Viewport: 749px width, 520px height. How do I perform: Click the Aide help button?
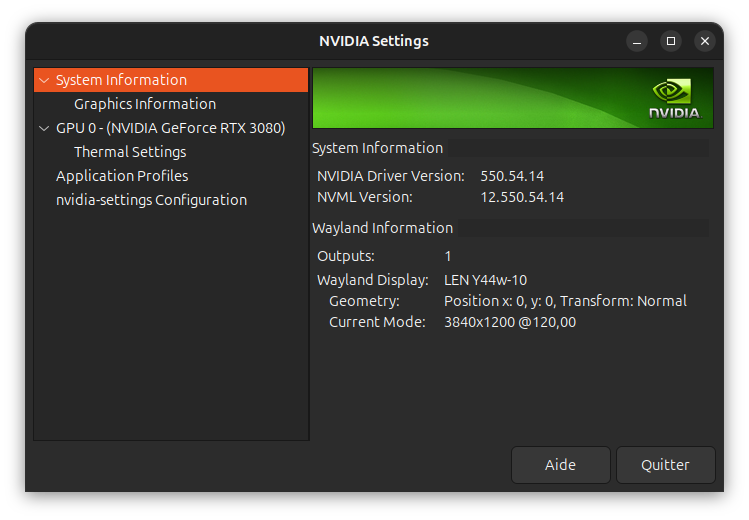point(560,465)
